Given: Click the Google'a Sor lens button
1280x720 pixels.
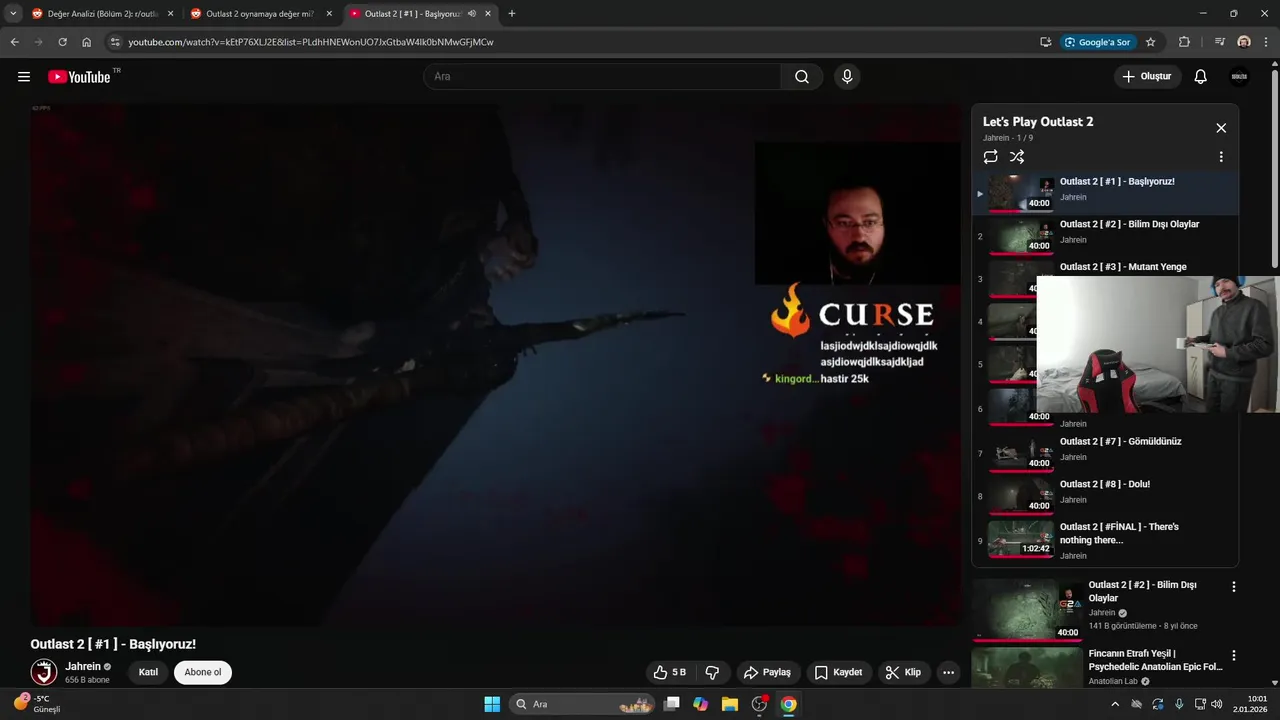Looking at the screenshot, I should (x=1097, y=42).
